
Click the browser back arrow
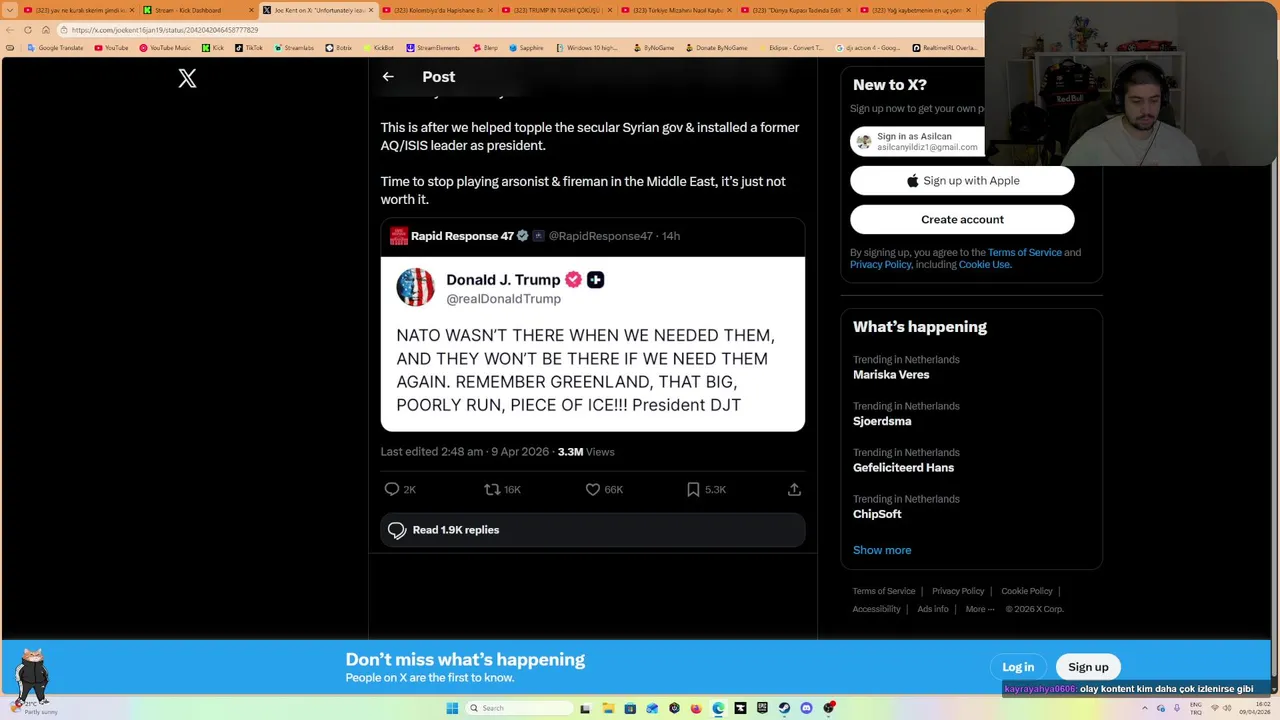tap(10, 30)
